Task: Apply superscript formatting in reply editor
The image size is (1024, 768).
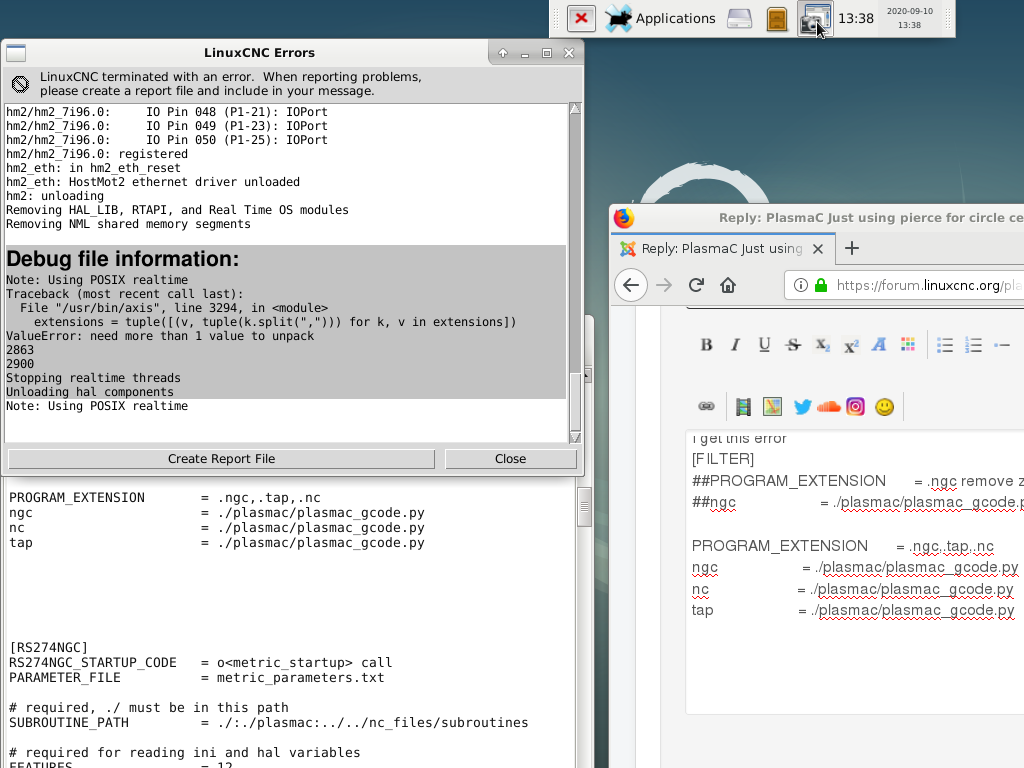Action: click(851, 345)
